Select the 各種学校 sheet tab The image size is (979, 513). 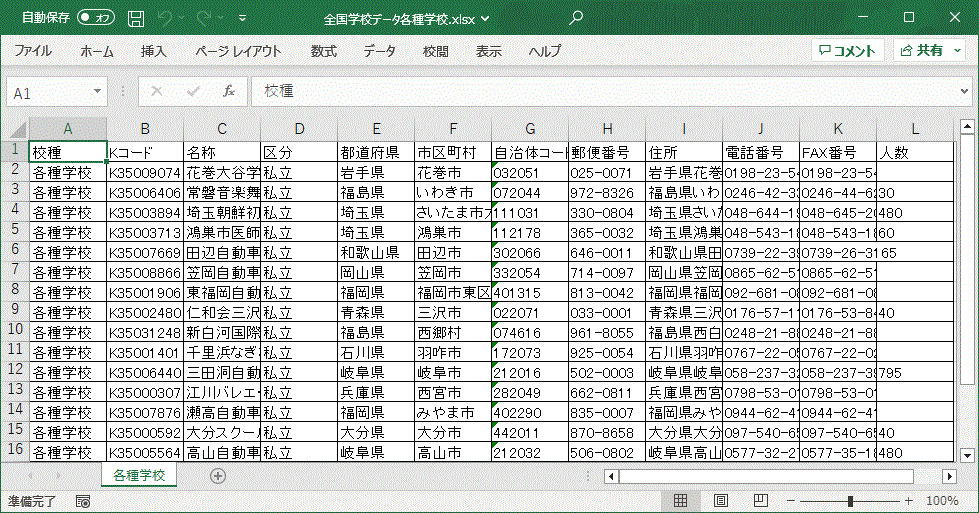(x=139, y=476)
